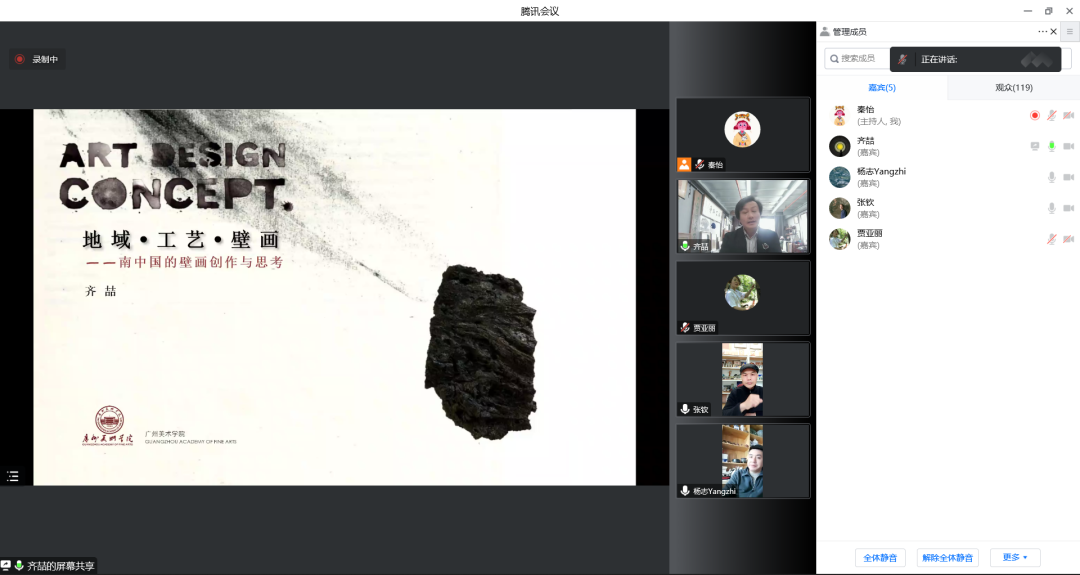The image size is (1080, 575).
Task: Click the screen share icon next to 齐喆
Action: [1035, 146]
